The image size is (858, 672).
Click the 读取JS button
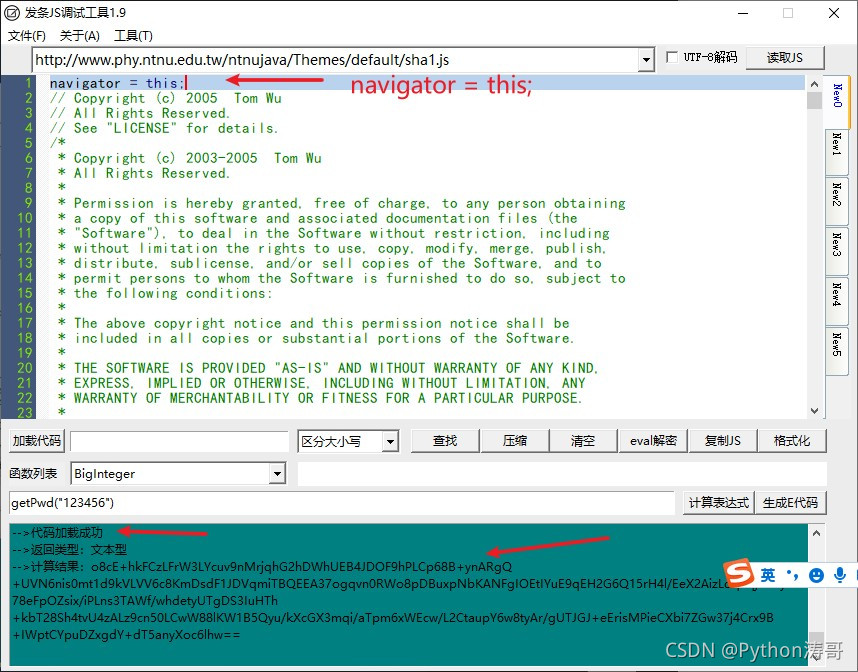tap(785, 57)
